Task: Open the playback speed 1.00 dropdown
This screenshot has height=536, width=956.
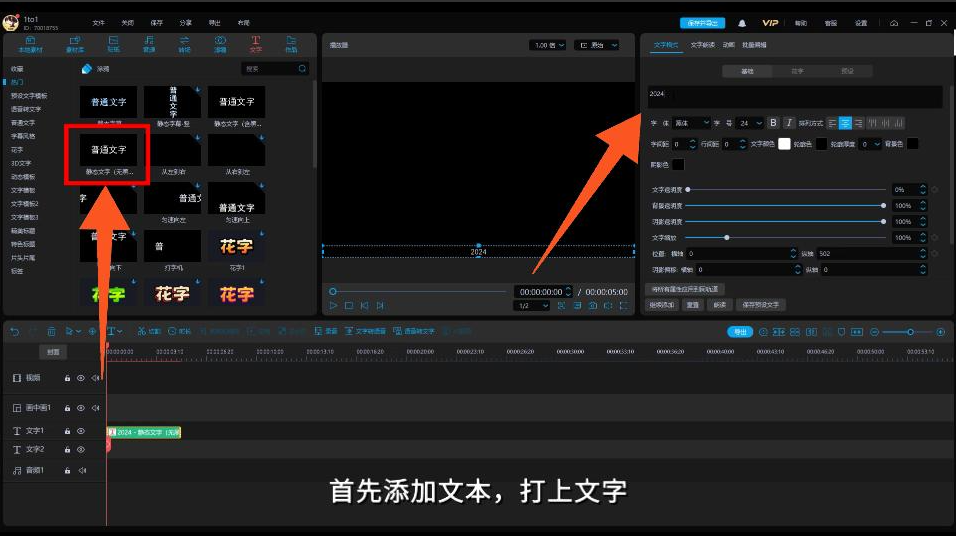Action: [548, 45]
